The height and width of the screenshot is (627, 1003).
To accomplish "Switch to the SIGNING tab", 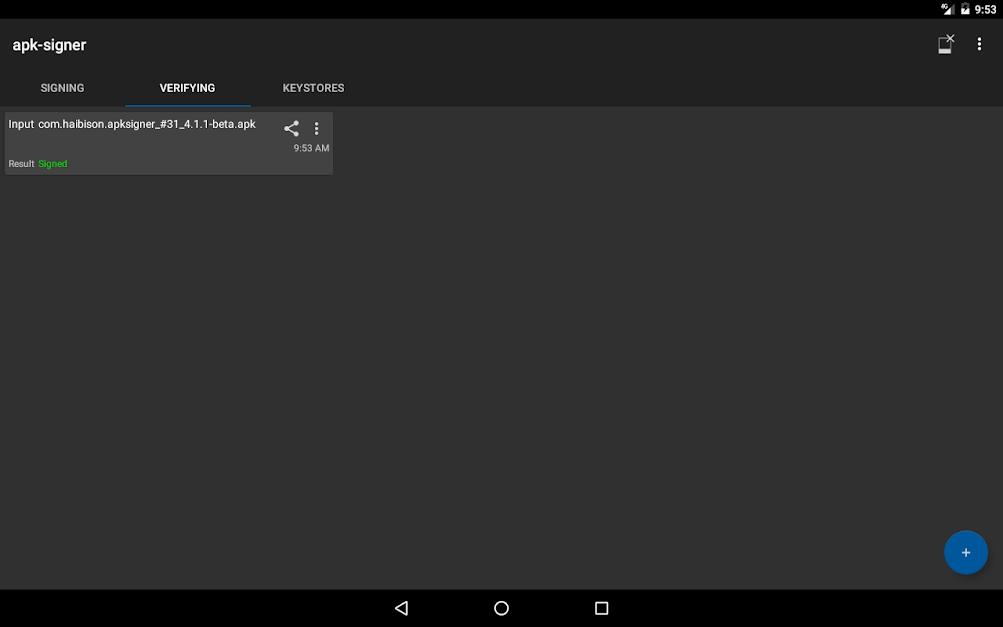I will tap(62, 88).
